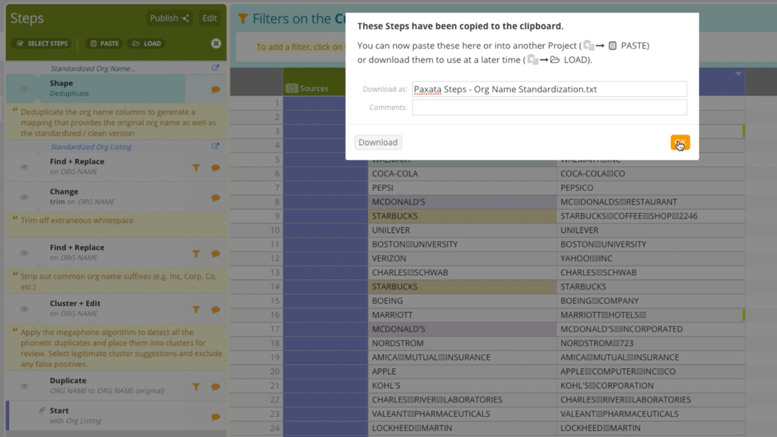Click the MARRIOTT HOTELS cell
This screenshot has height=437, width=777.
click(651, 315)
